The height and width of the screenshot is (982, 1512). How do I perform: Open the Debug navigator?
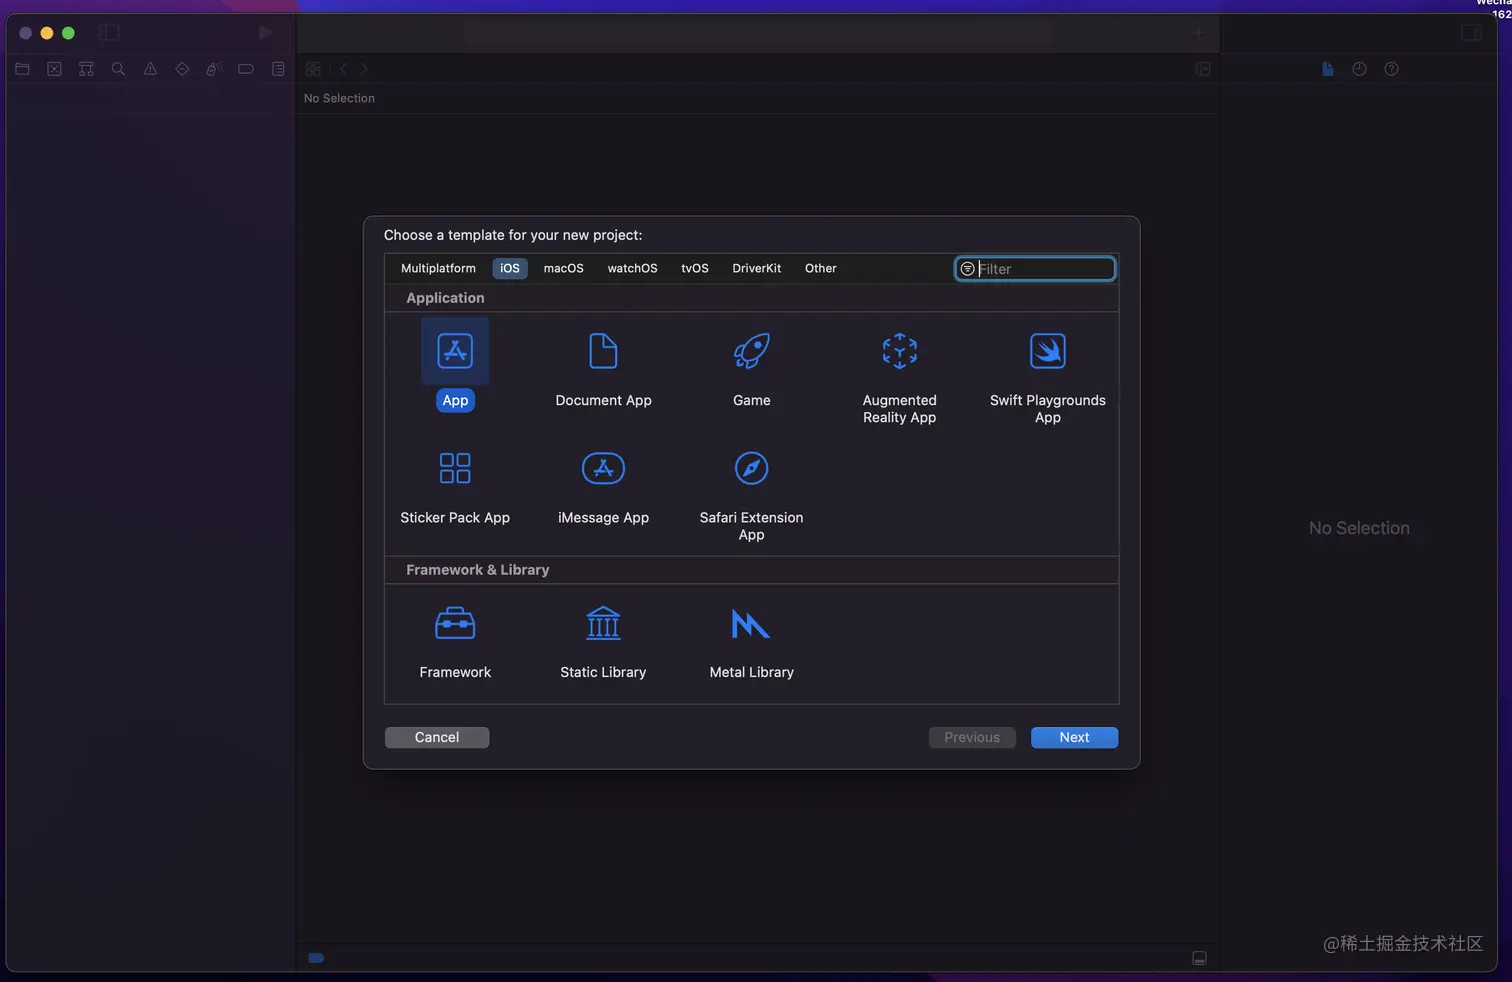[213, 69]
